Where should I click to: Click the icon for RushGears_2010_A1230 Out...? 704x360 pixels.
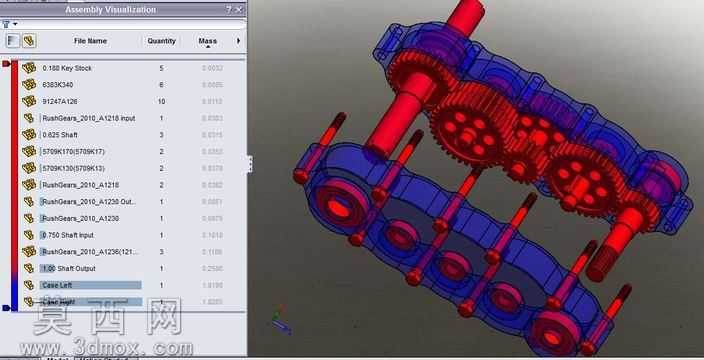29,202
